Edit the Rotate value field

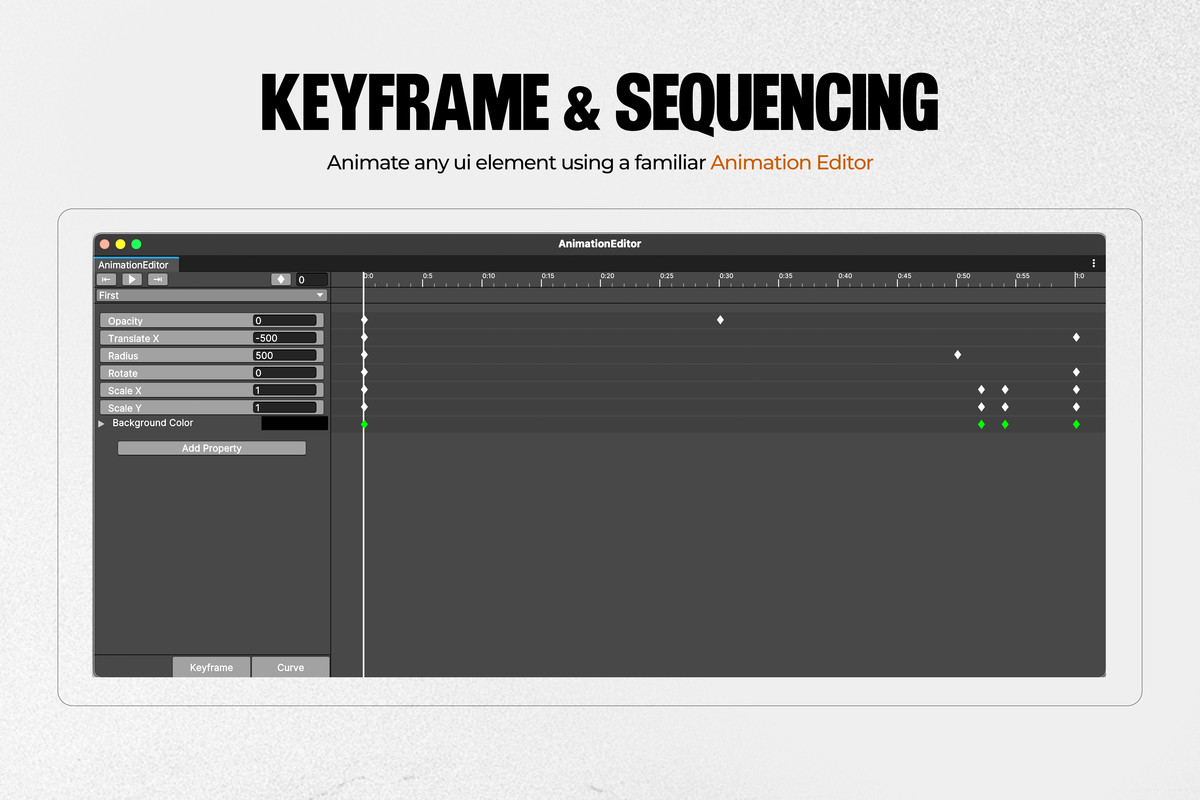285,373
